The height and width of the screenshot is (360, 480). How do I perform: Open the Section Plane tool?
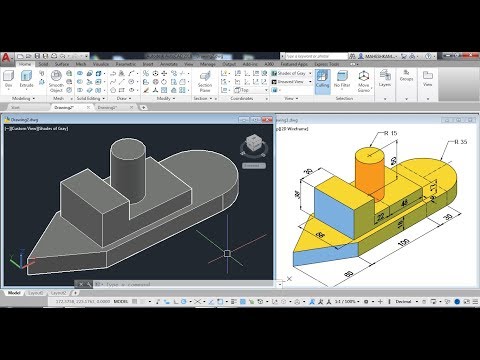point(205,81)
